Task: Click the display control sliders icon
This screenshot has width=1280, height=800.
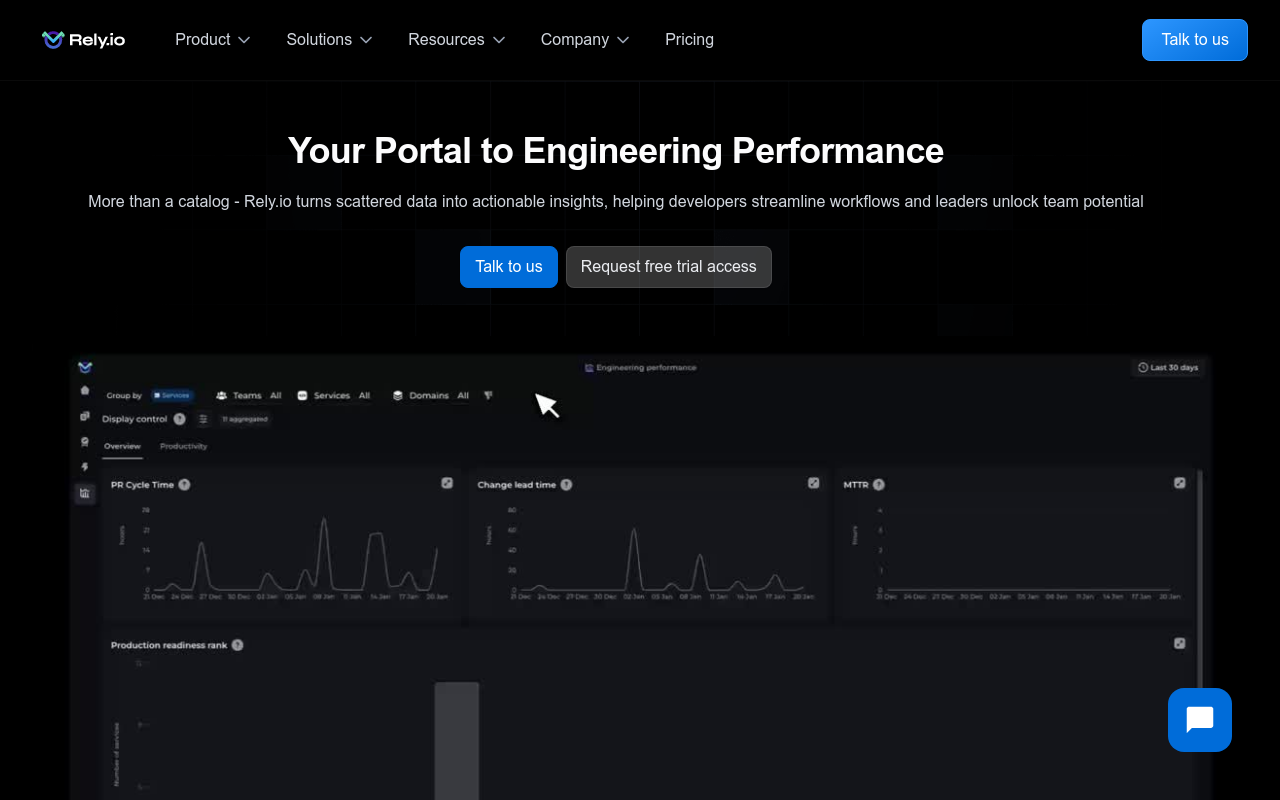Action: pyautogui.click(x=203, y=419)
